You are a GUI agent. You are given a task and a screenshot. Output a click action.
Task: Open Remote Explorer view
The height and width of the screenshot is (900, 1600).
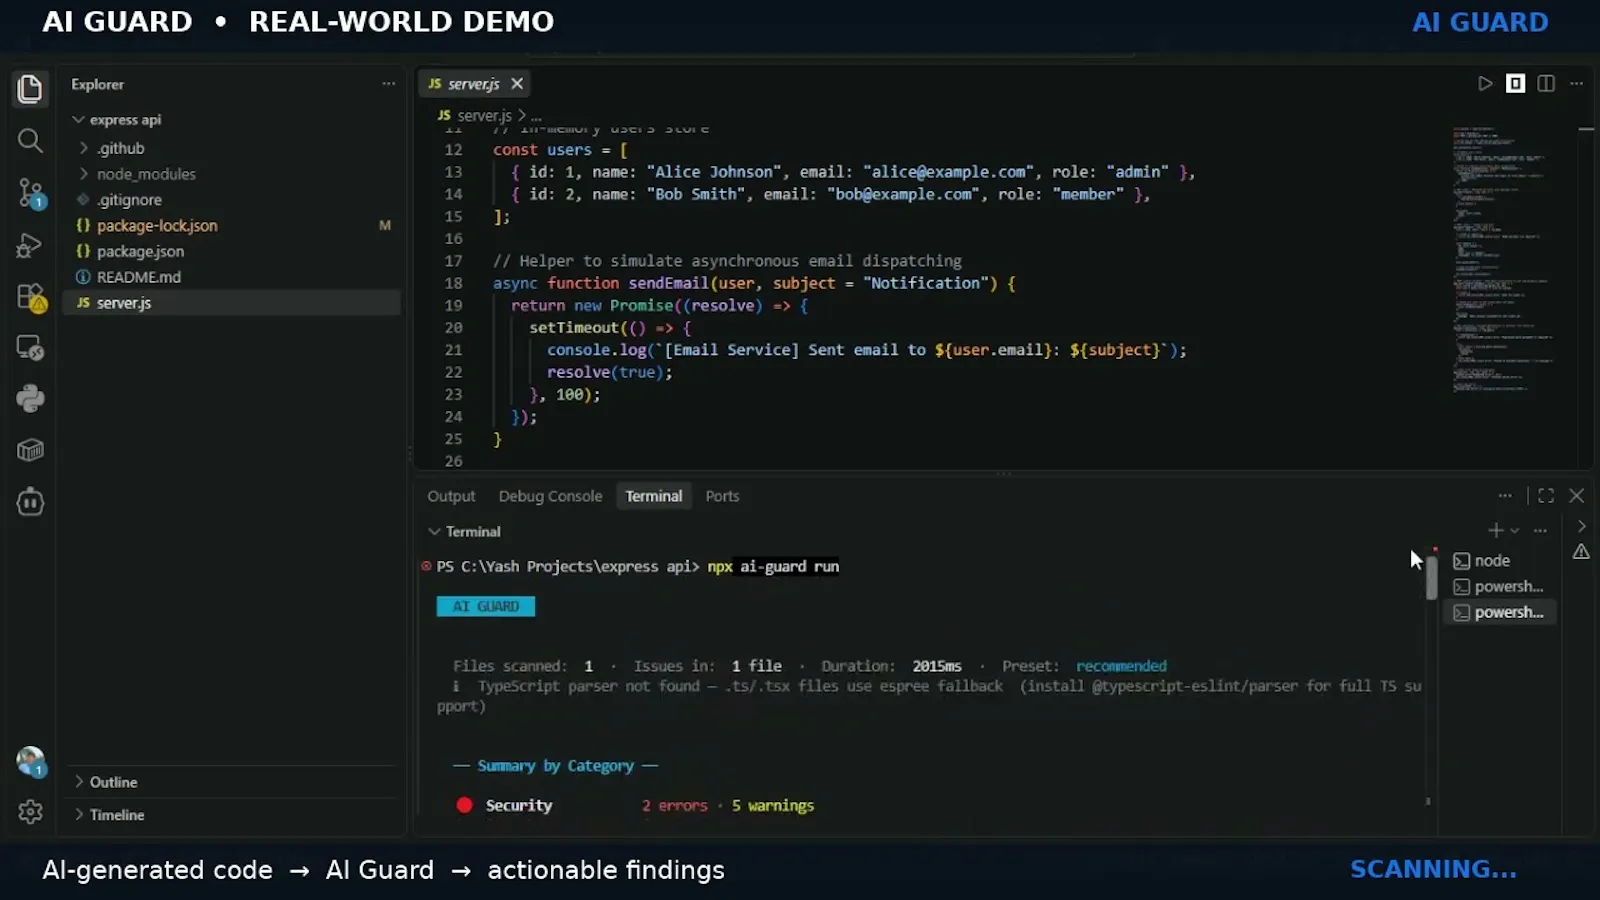point(30,348)
